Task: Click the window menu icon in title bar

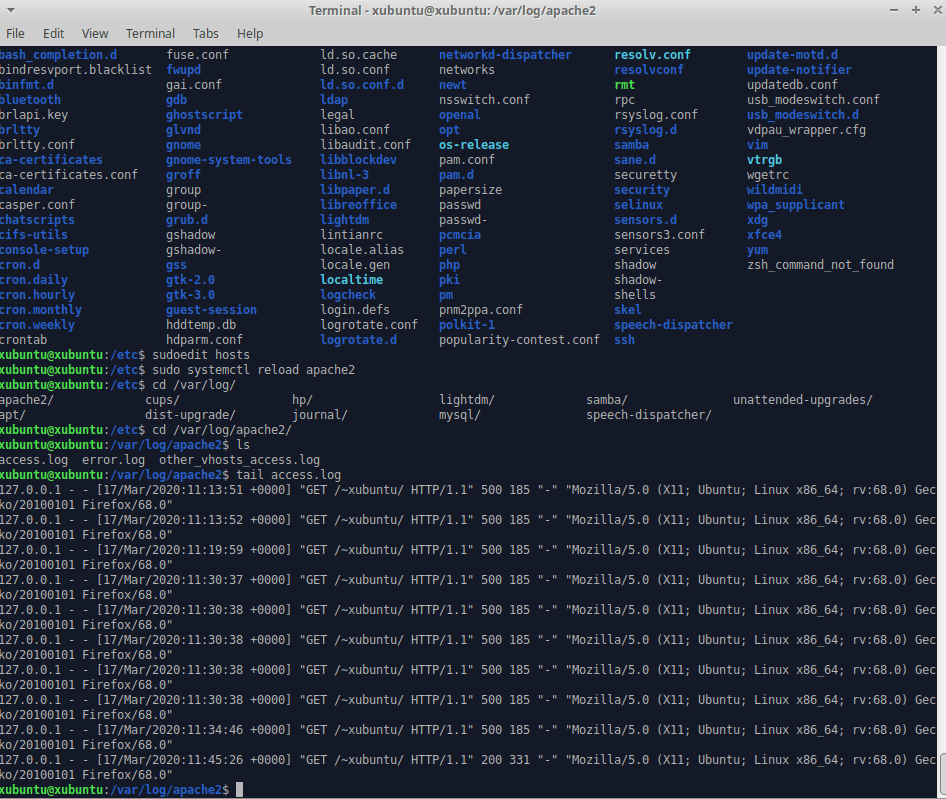Action: 11,10
